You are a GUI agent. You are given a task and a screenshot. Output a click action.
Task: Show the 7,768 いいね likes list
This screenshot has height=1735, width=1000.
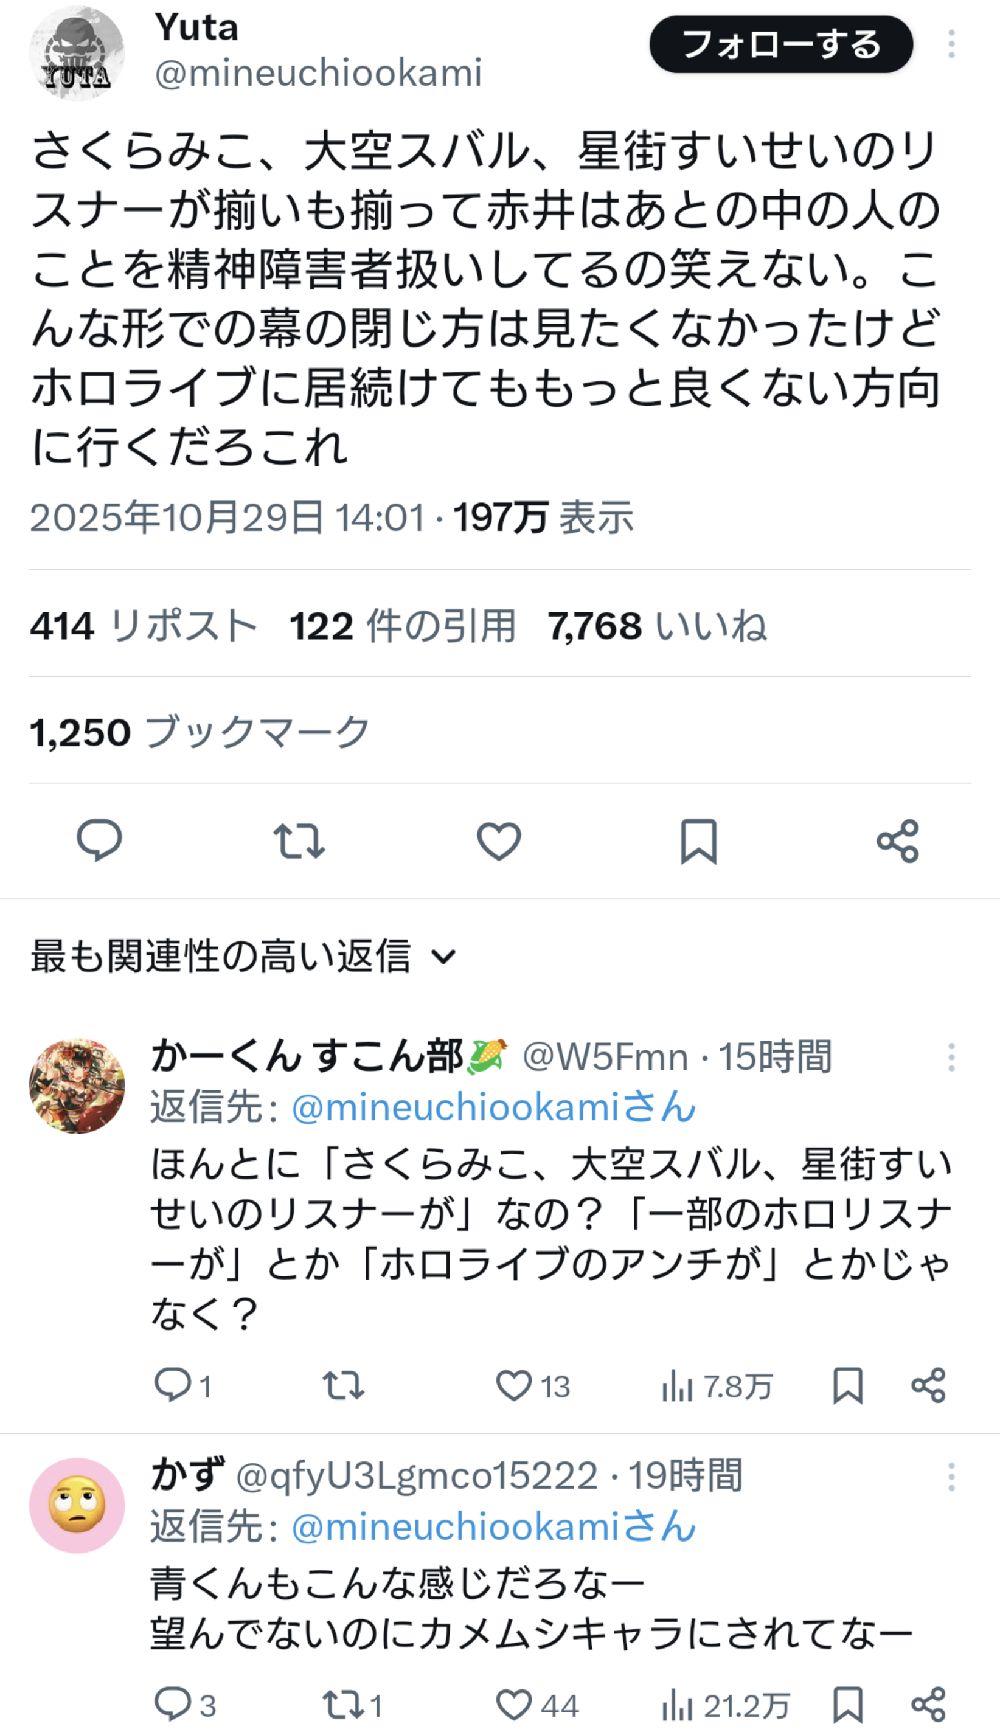[657, 626]
